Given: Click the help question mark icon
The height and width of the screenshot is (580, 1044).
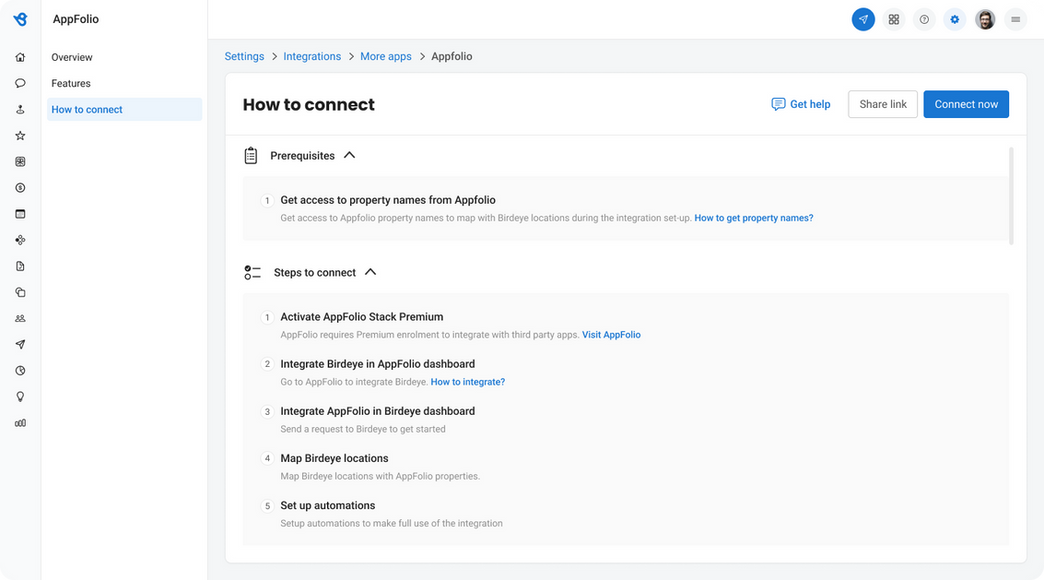Looking at the screenshot, I should [x=924, y=19].
